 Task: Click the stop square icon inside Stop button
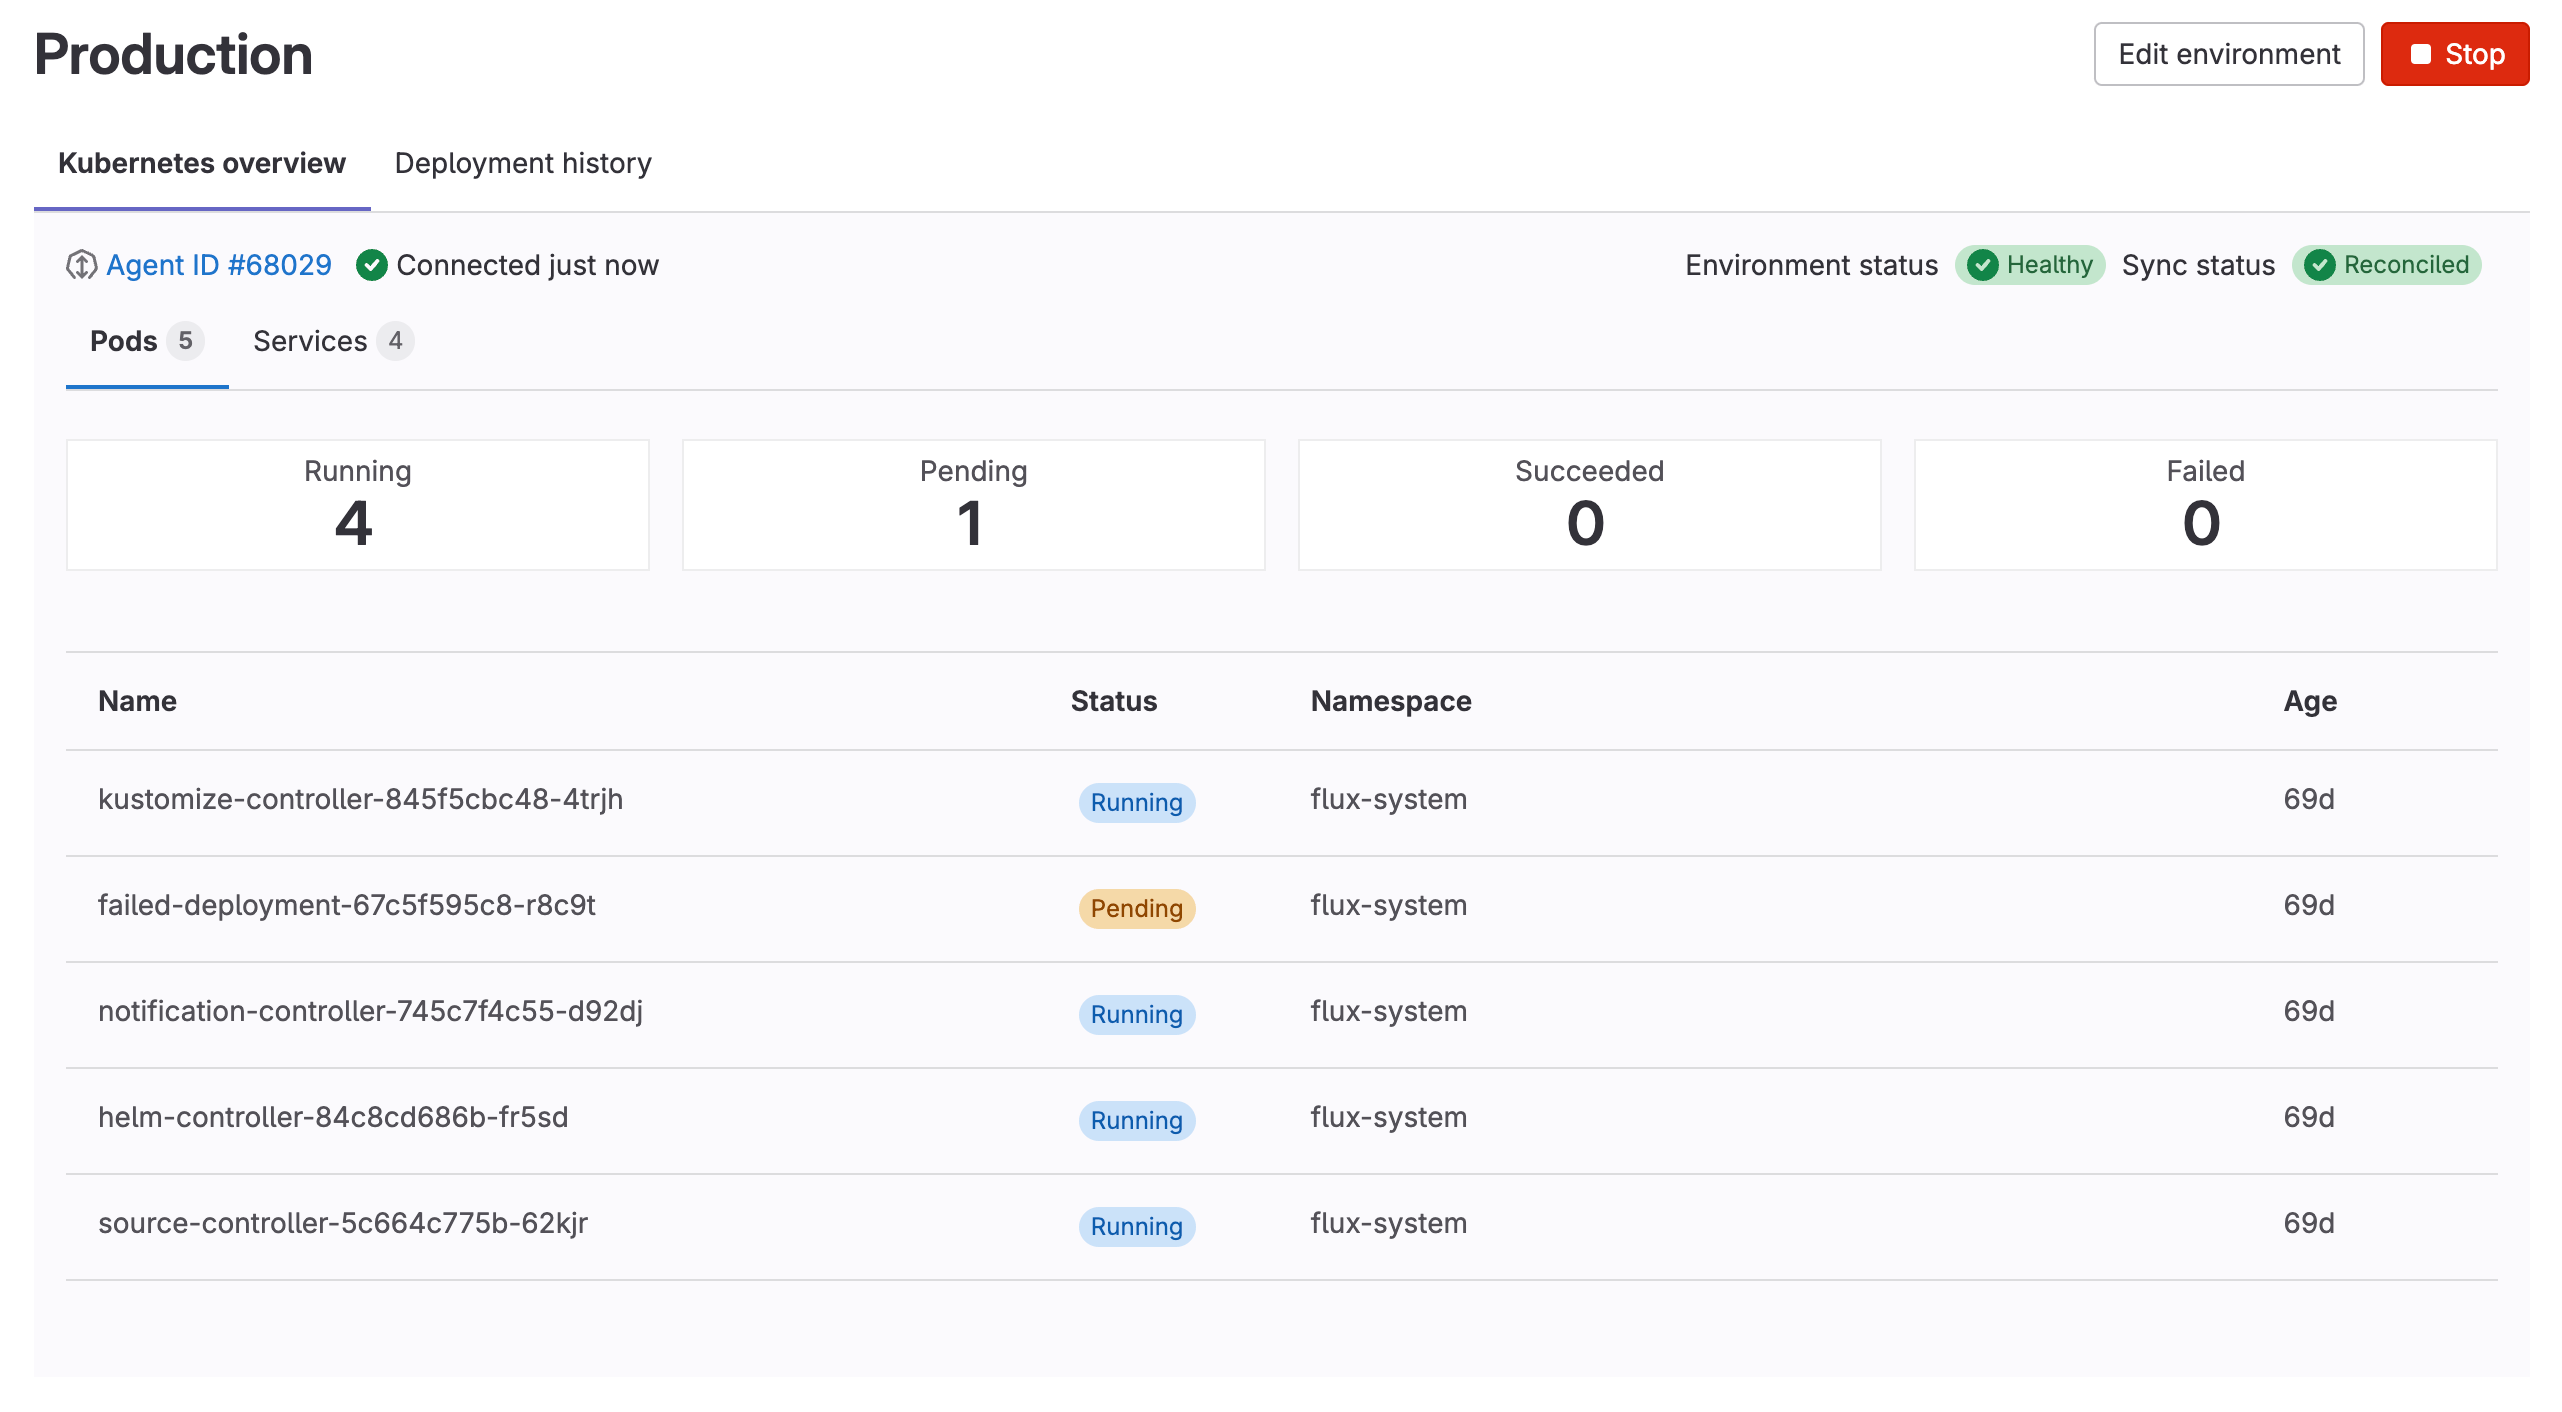(x=2421, y=54)
